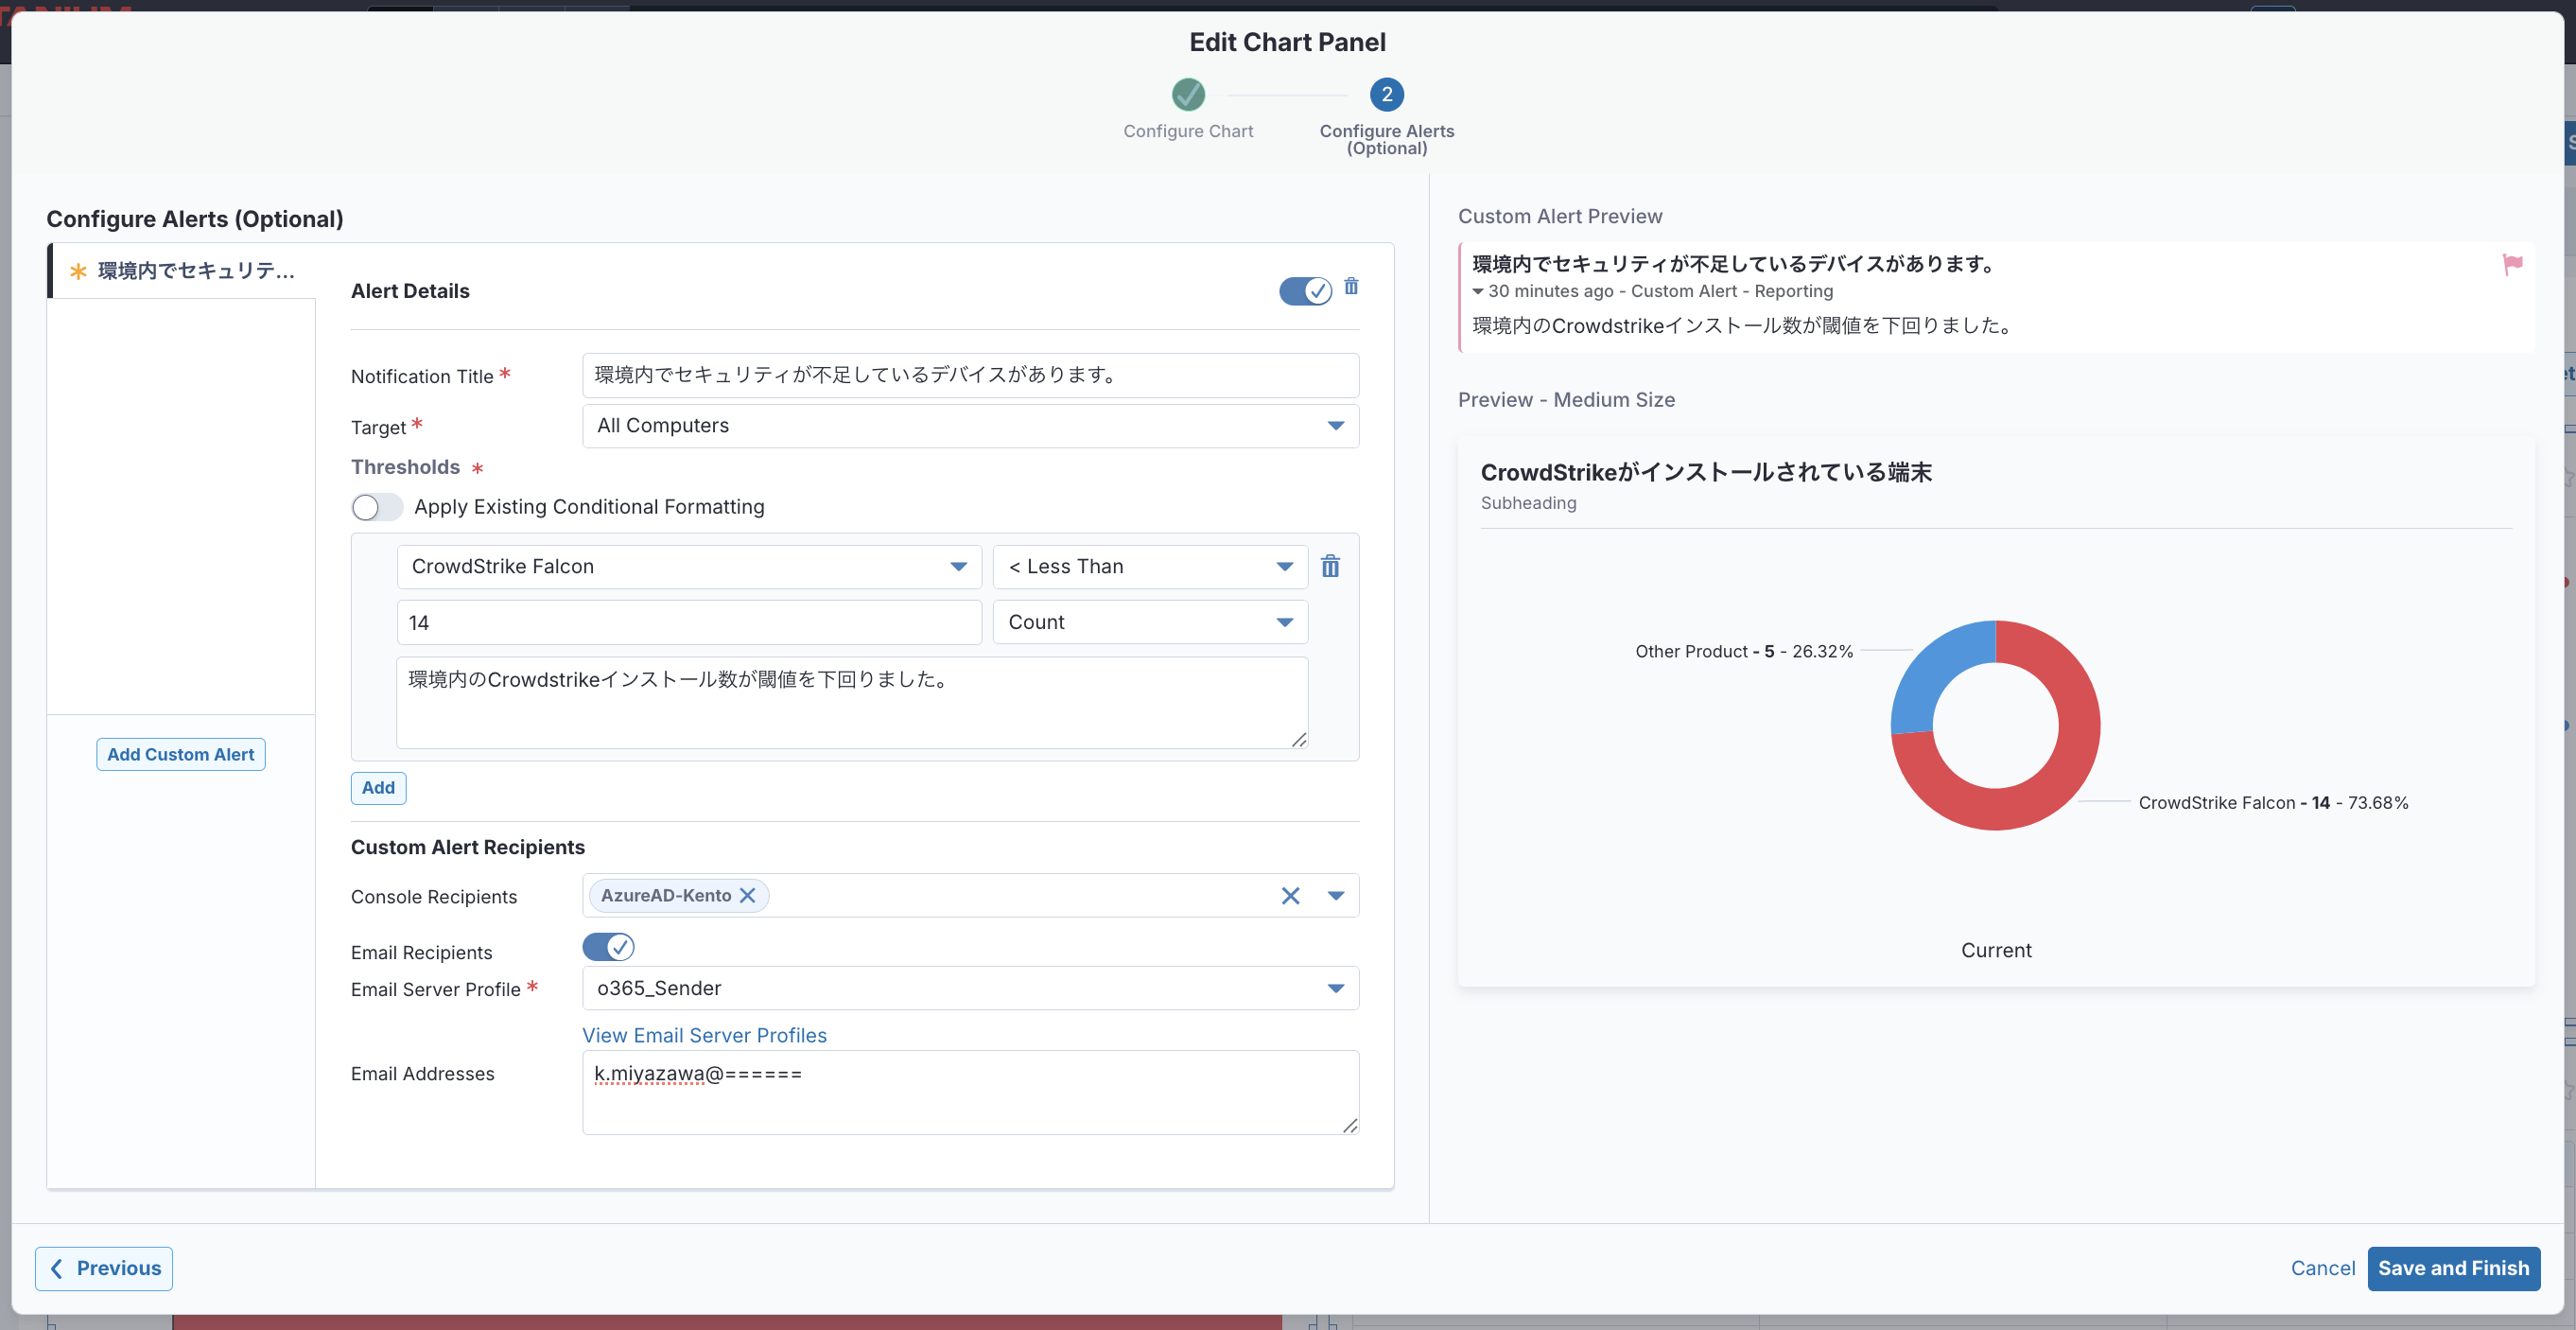
Task: Click the Add Custom Alert button
Action: pyautogui.click(x=181, y=755)
